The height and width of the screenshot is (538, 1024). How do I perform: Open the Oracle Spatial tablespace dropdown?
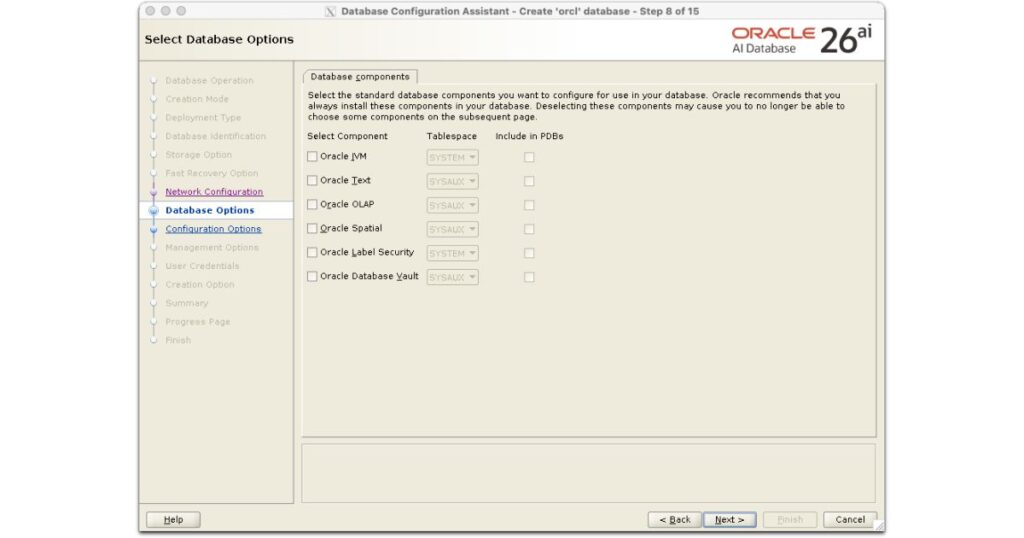[453, 229]
